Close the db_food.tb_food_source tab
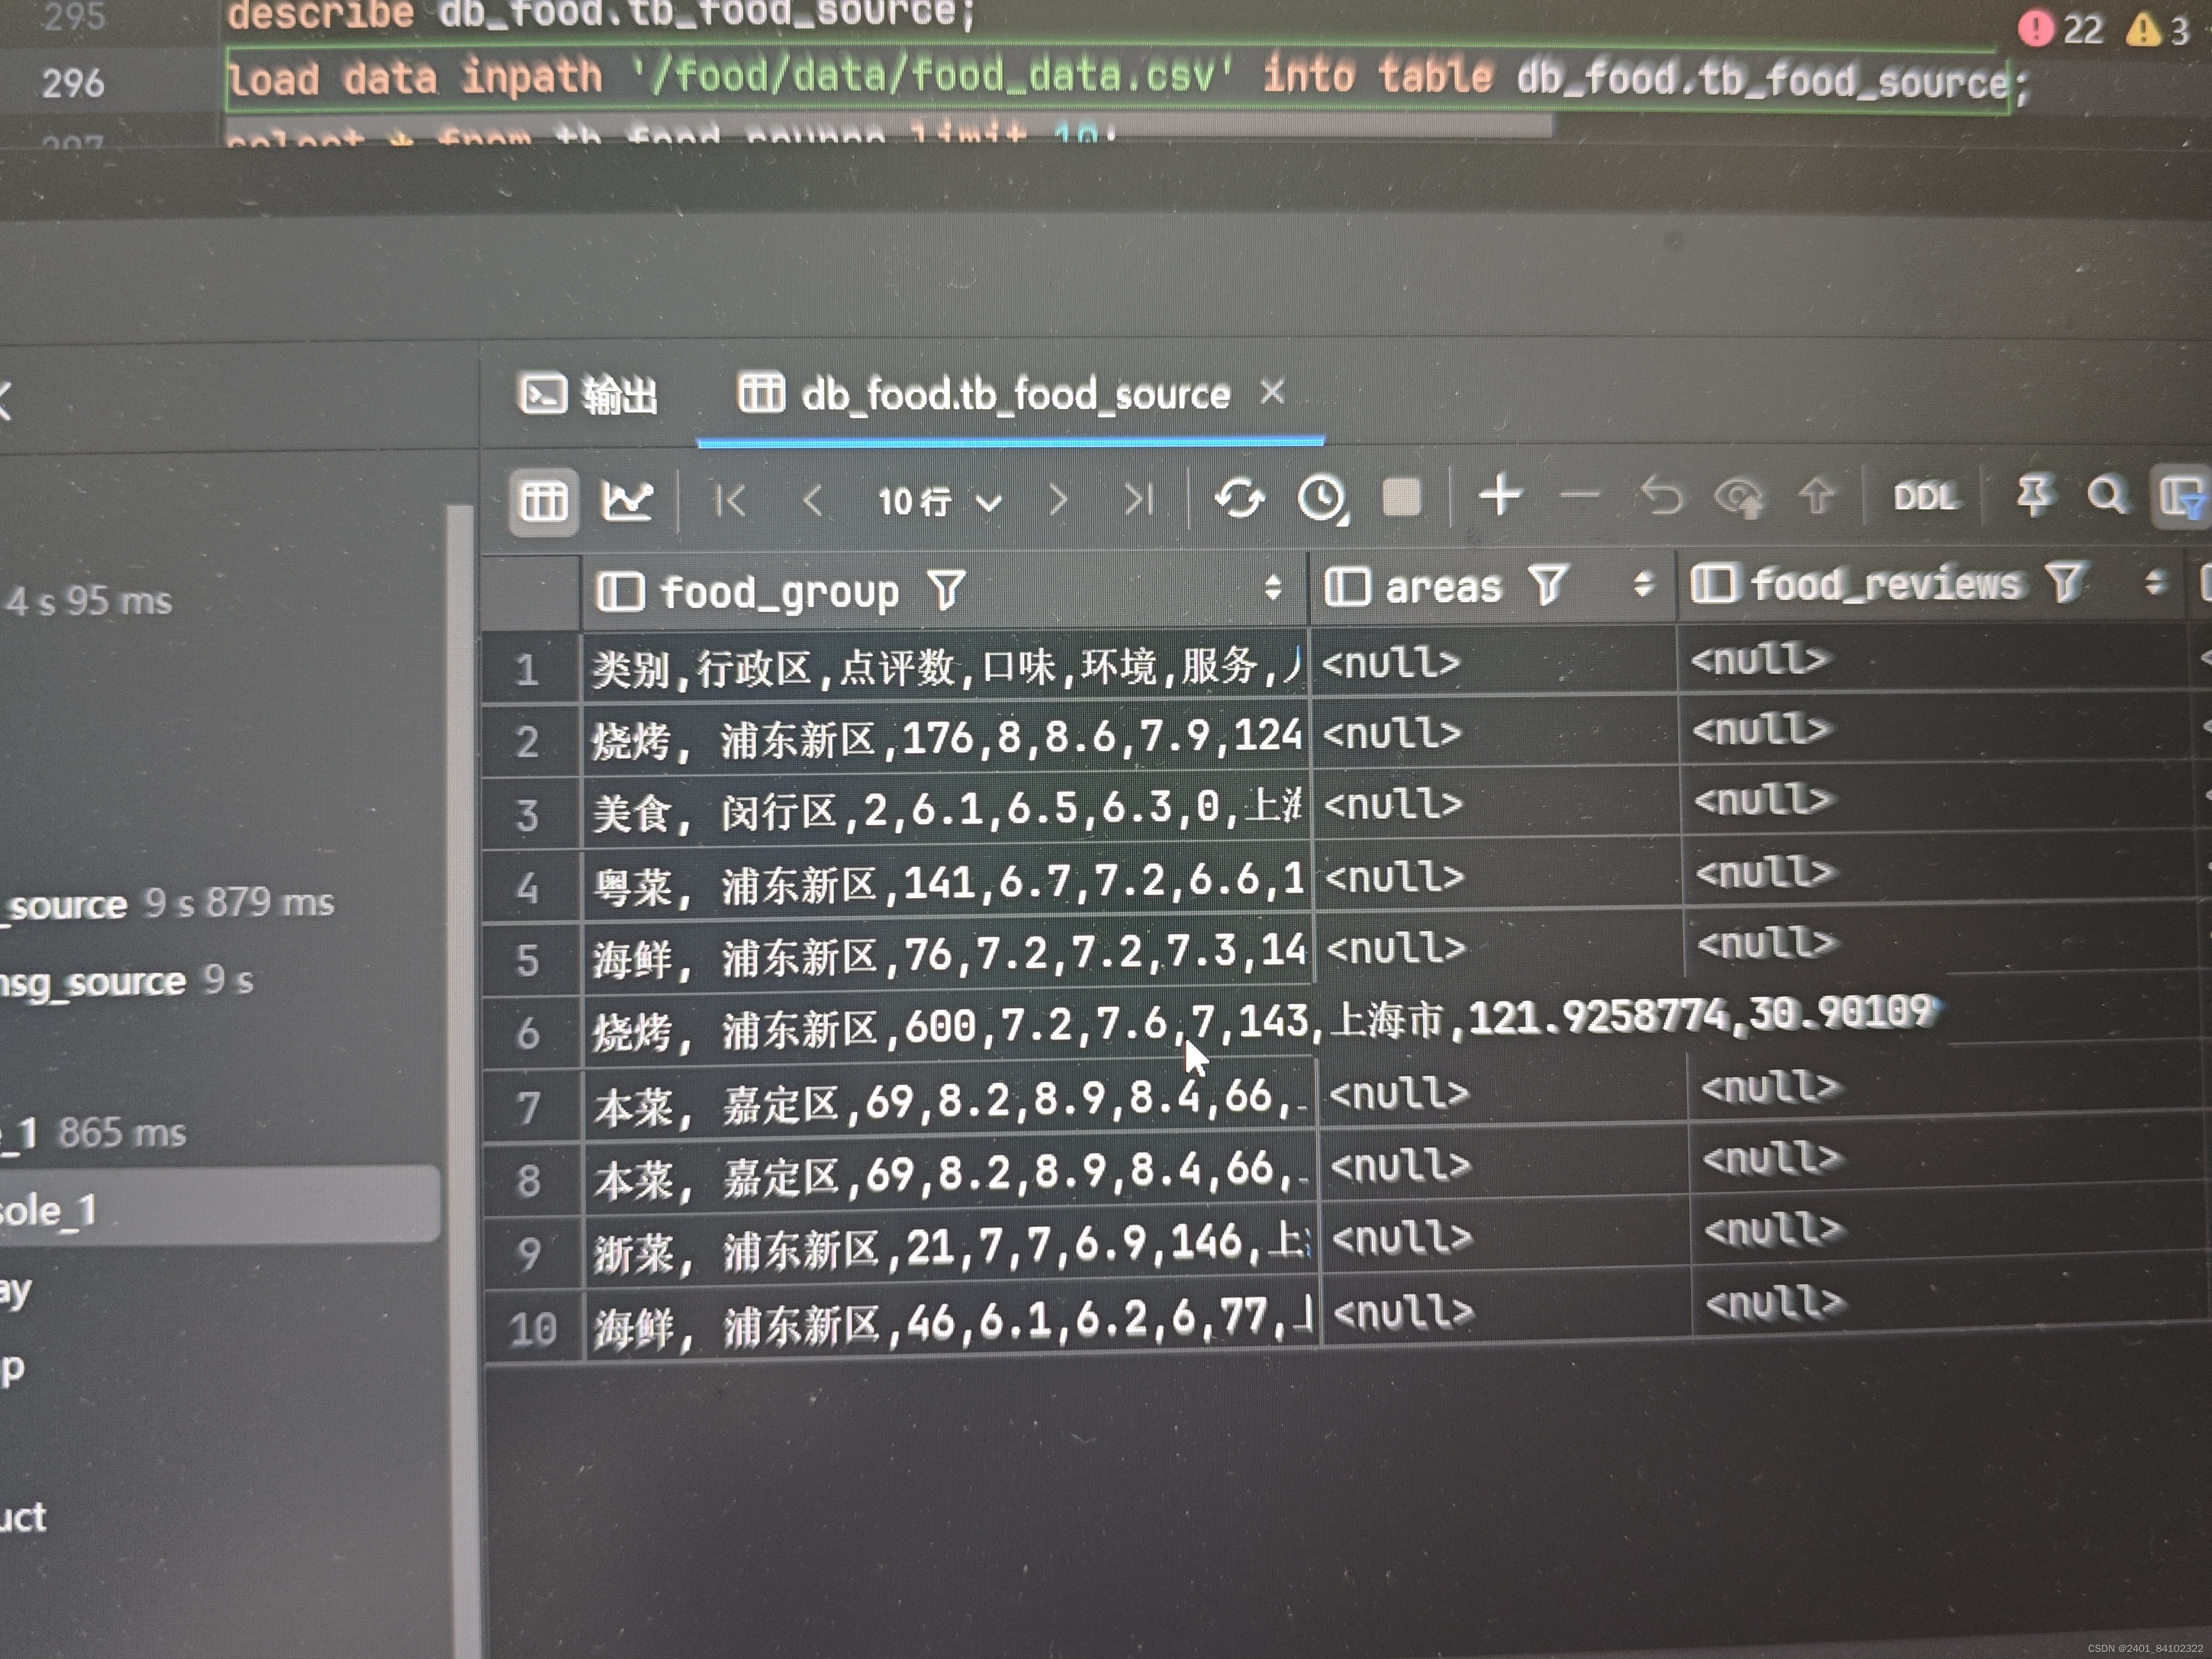Viewport: 2212px width, 1659px height. point(1272,392)
